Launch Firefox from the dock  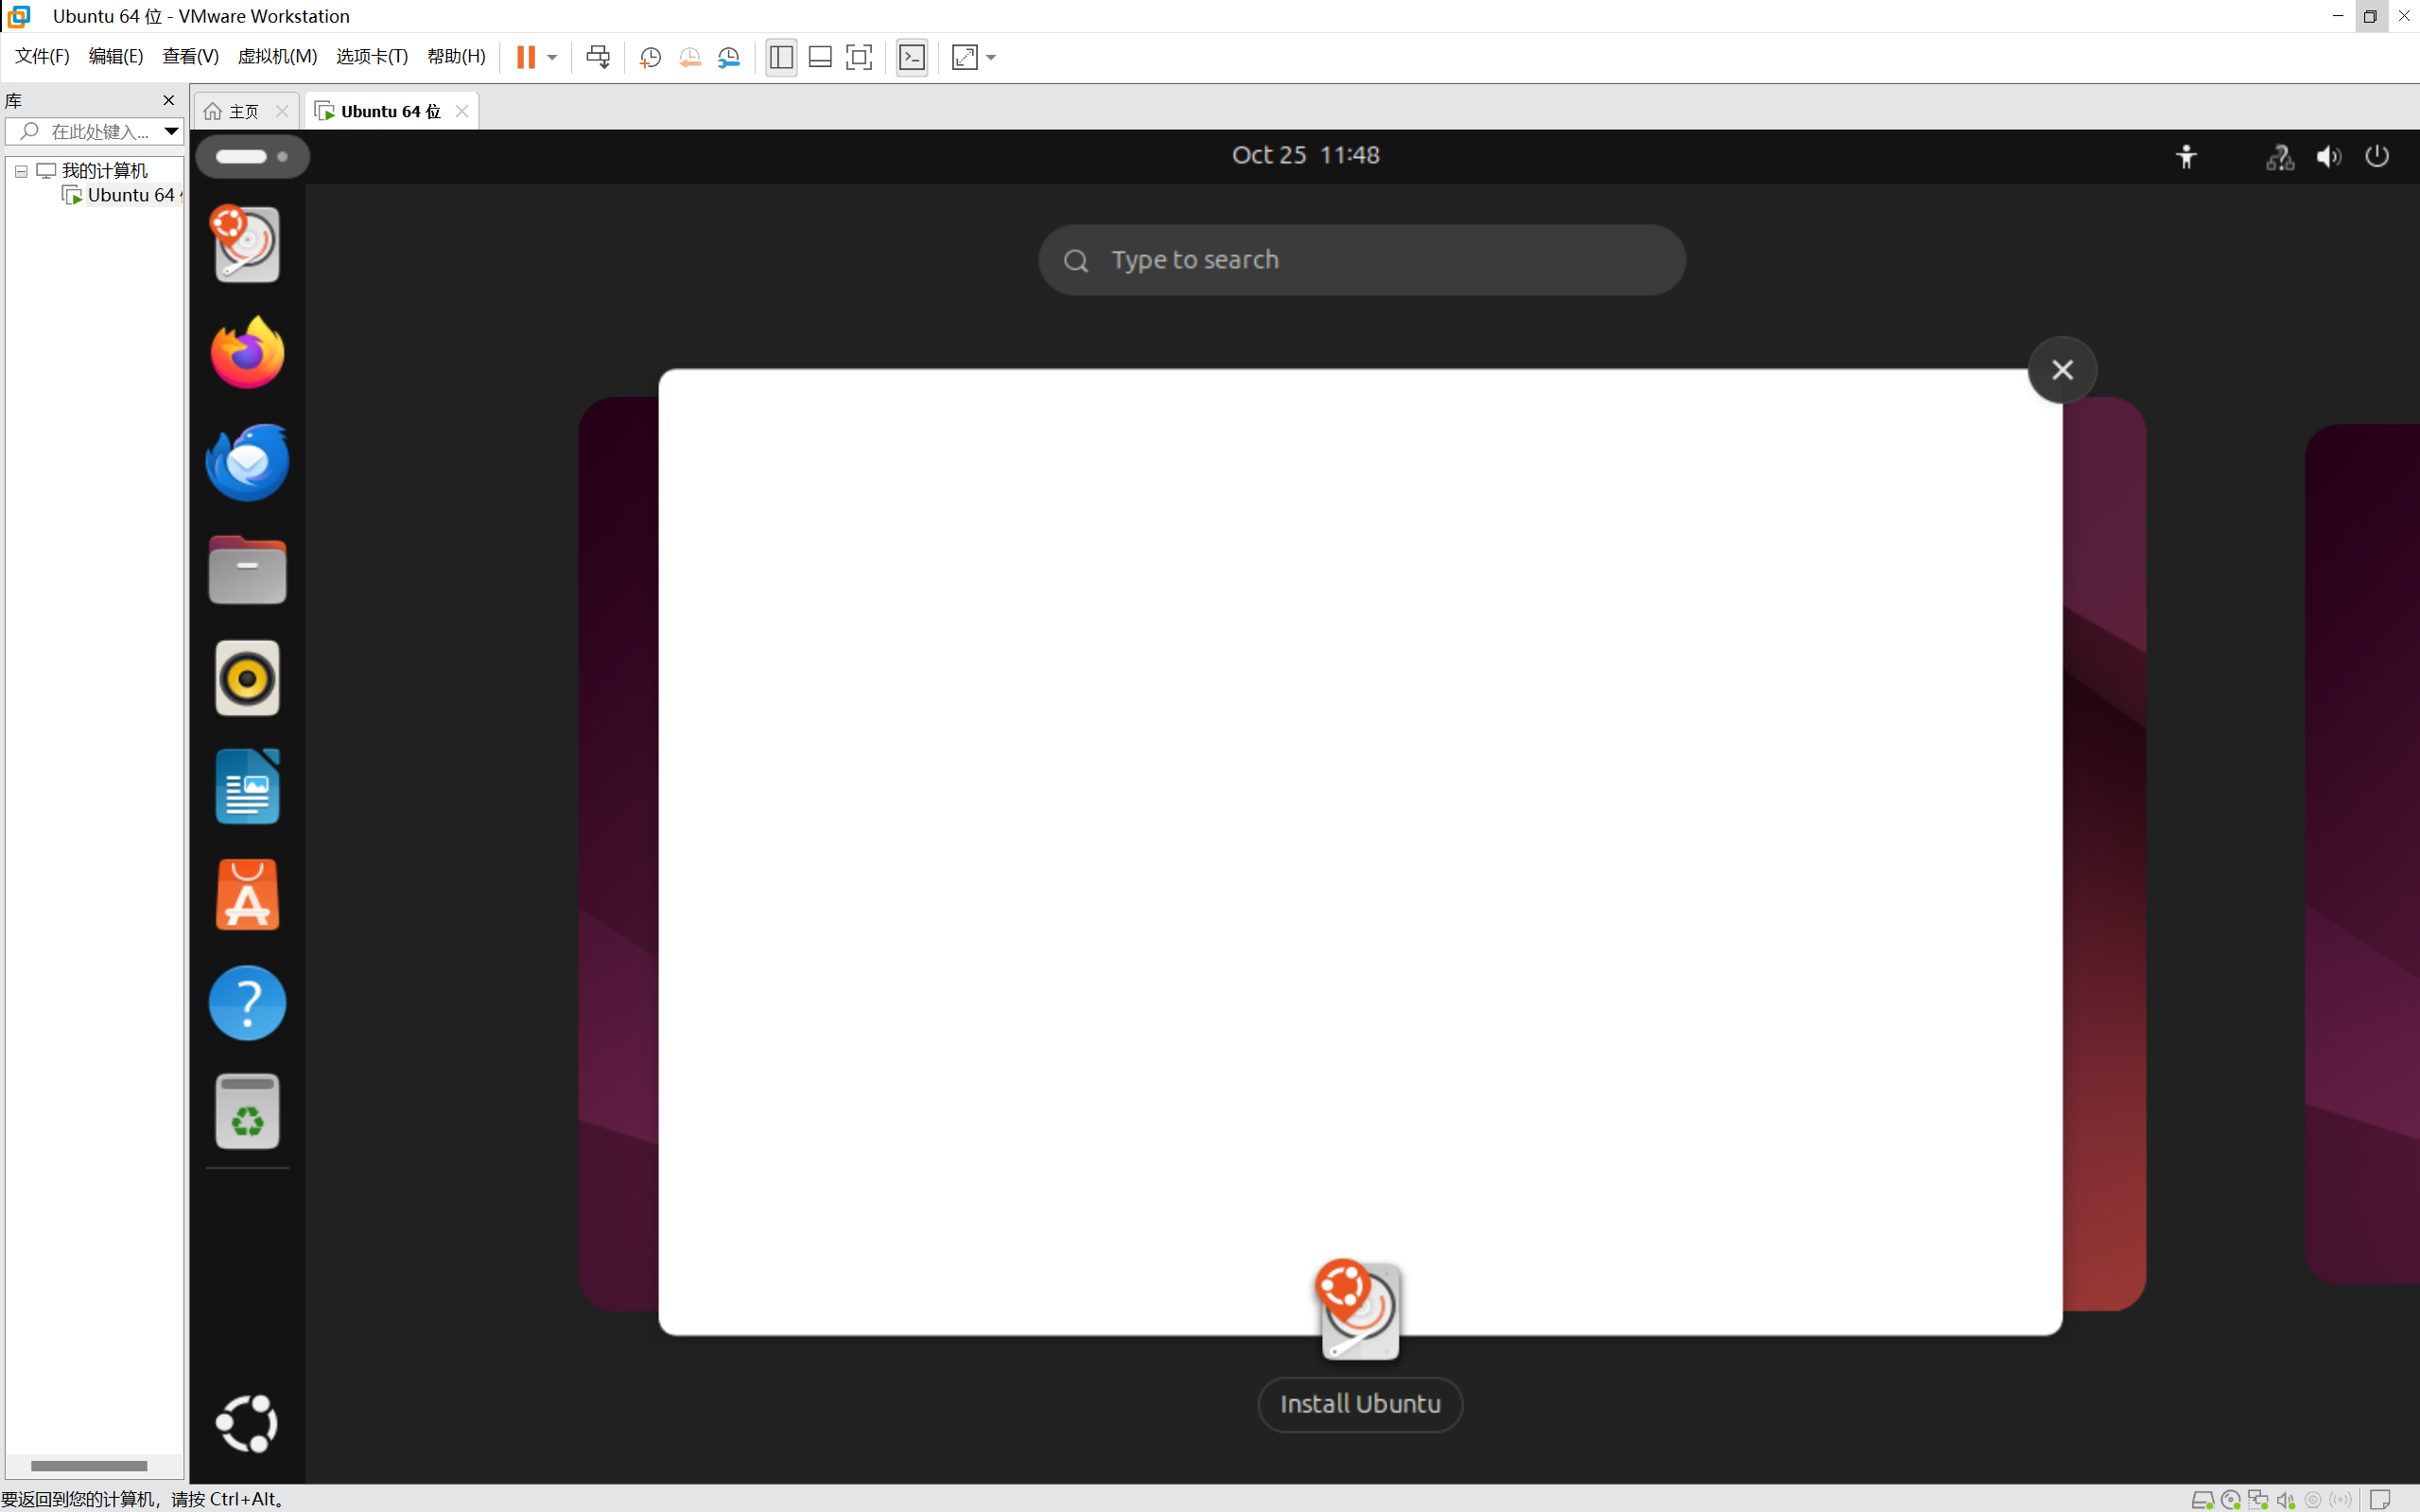pos(247,352)
